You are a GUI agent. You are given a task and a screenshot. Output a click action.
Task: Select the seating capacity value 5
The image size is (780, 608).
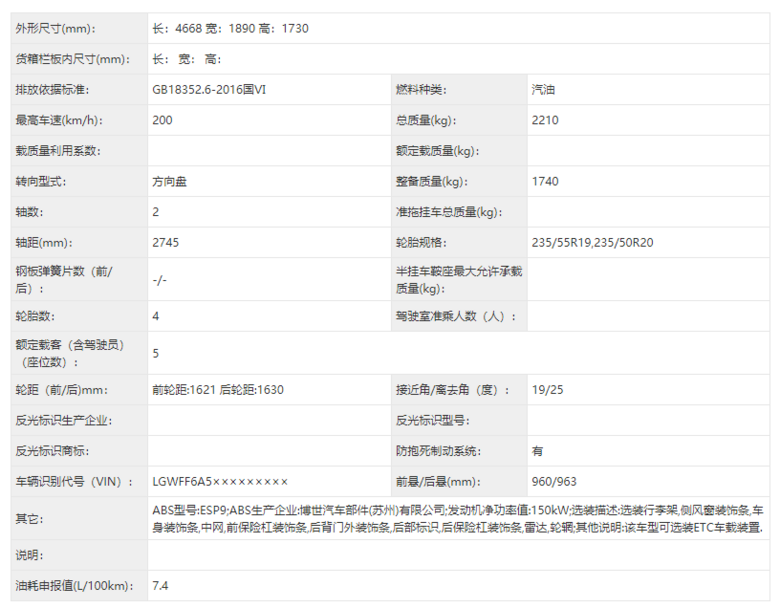coord(156,353)
